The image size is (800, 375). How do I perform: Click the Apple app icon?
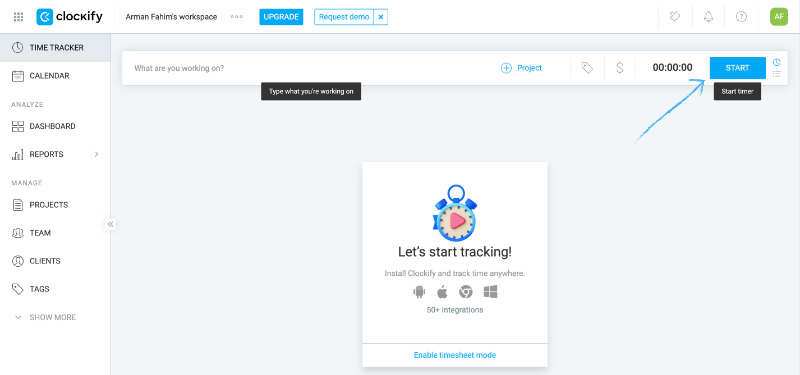pyautogui.click(x=442, y=292)
